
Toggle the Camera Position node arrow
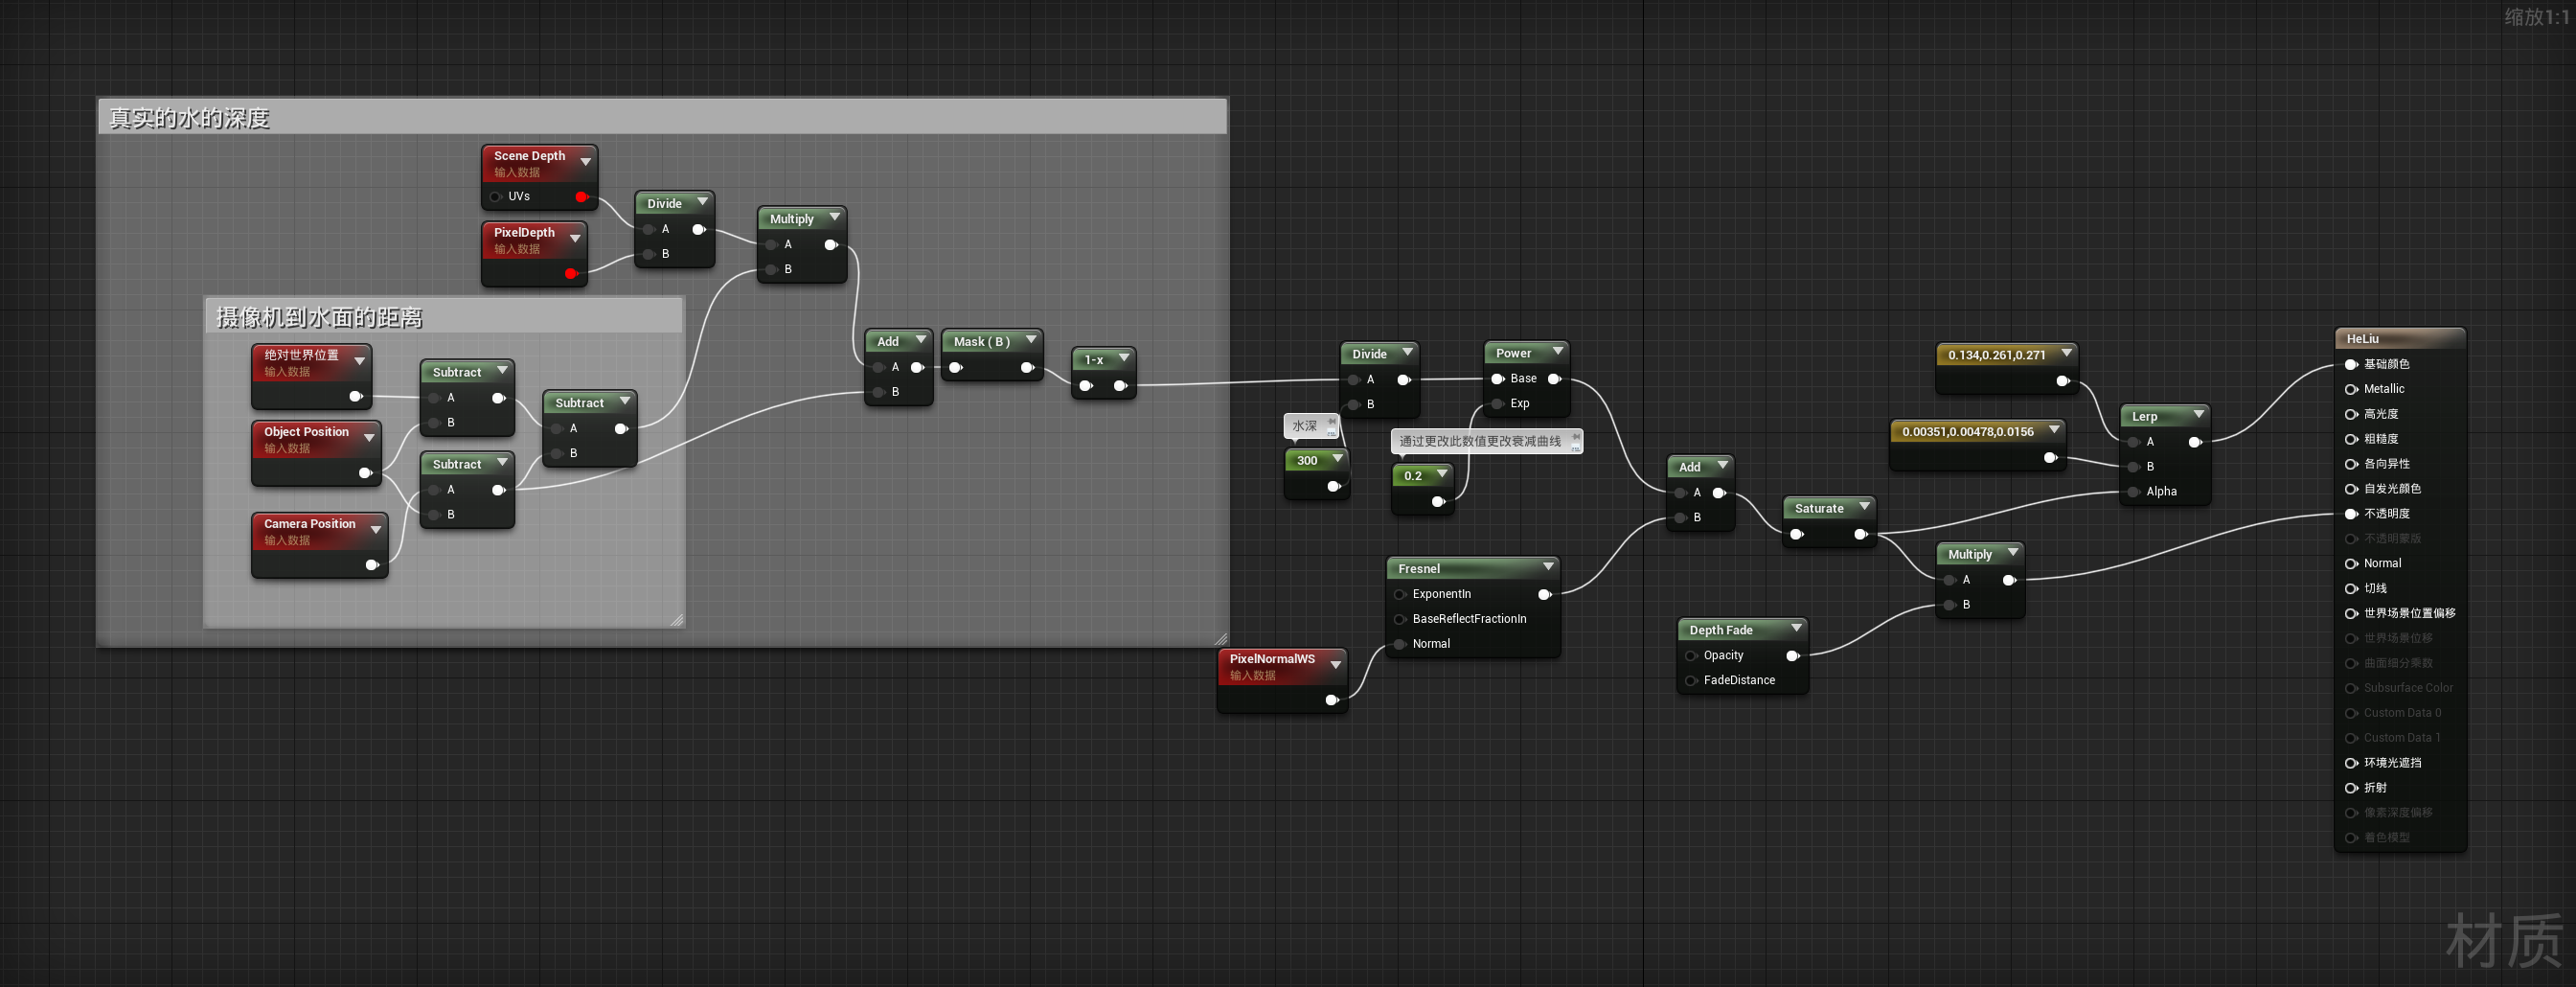tap(376, 529)
